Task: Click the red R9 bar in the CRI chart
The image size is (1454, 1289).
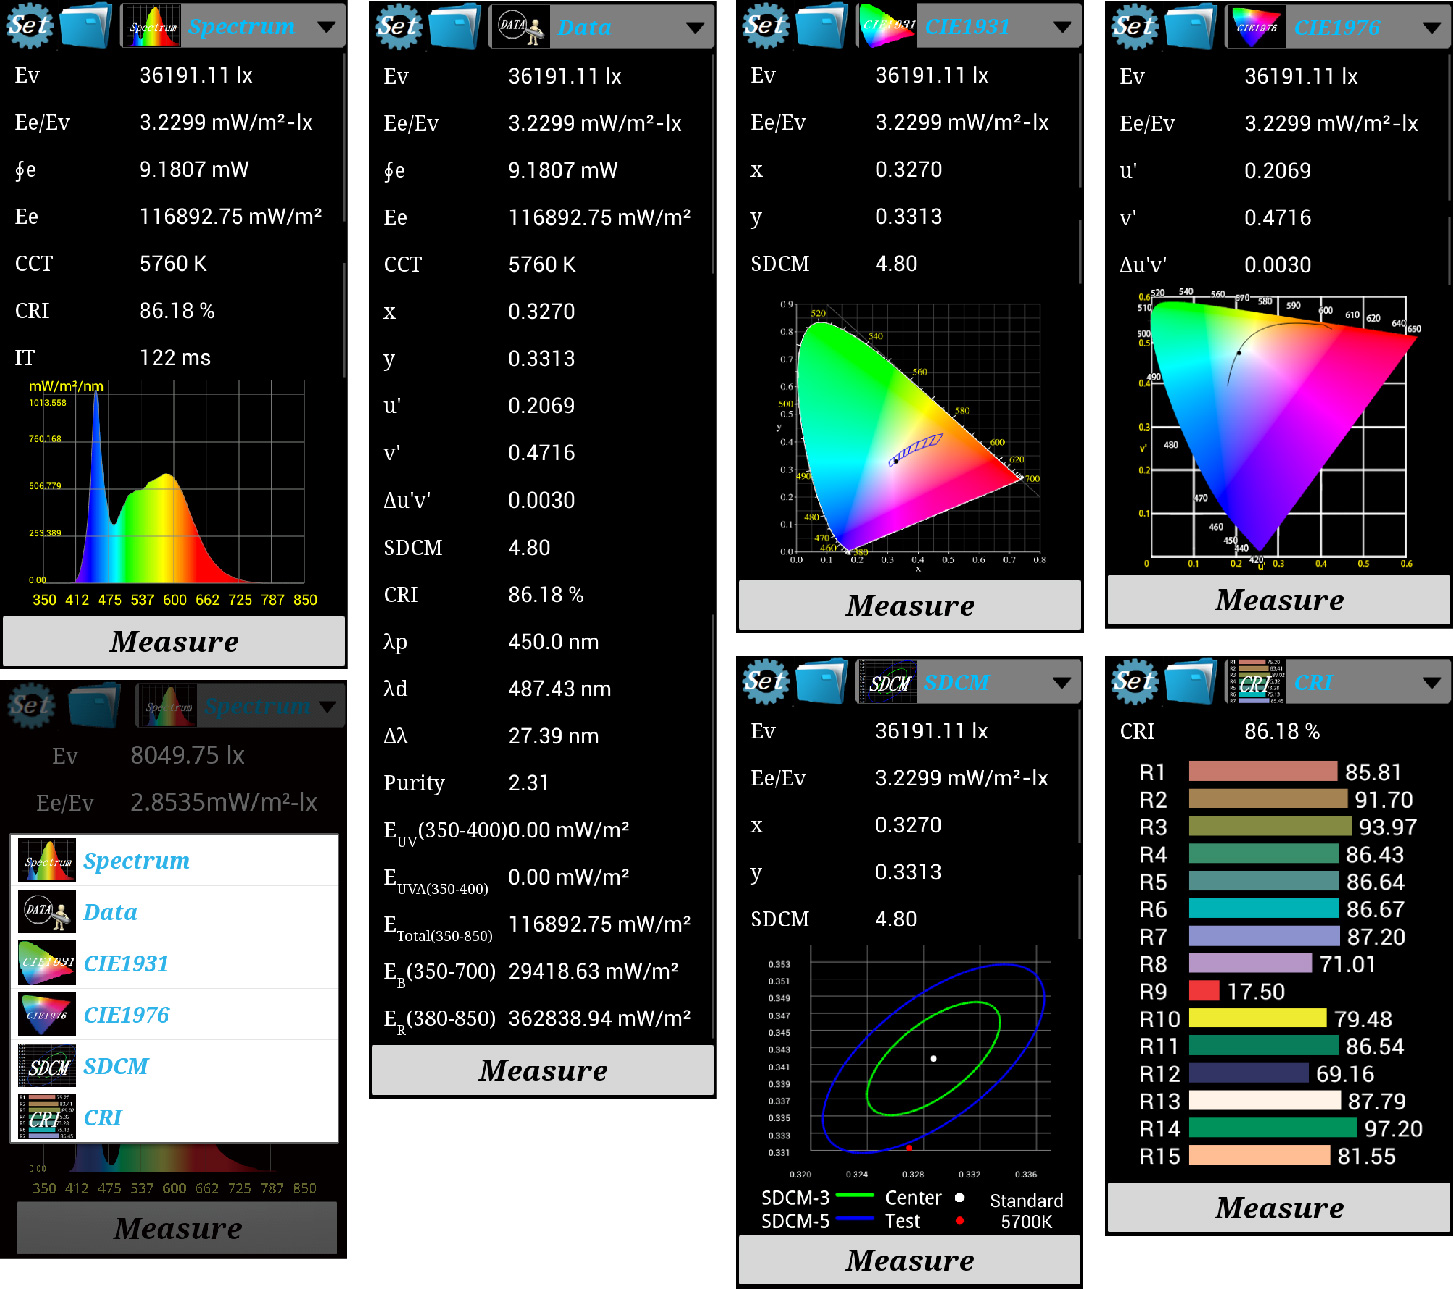Action: coord(1204,991)
